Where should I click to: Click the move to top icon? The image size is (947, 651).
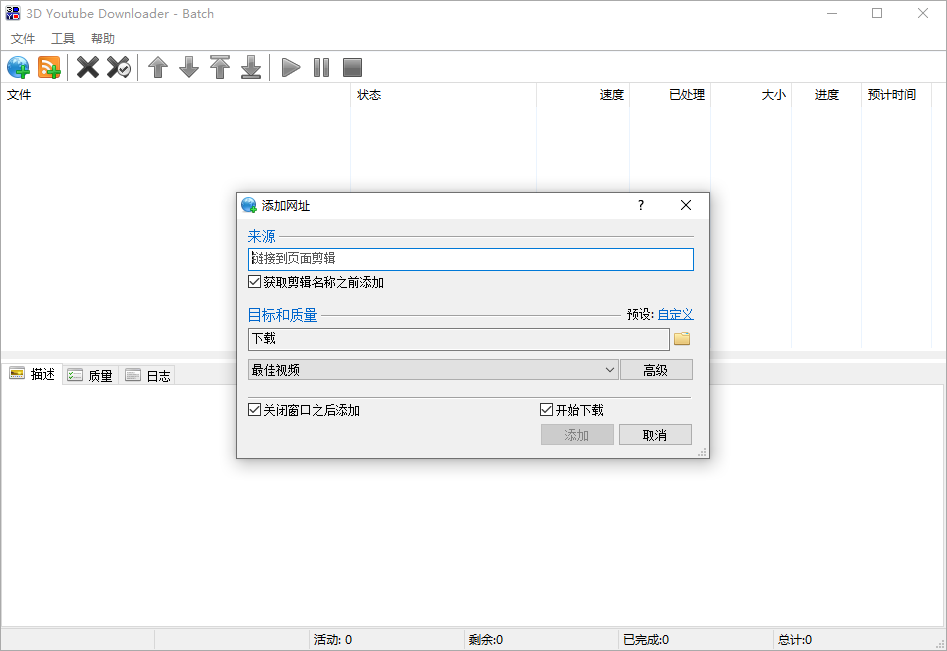point(220,67)
